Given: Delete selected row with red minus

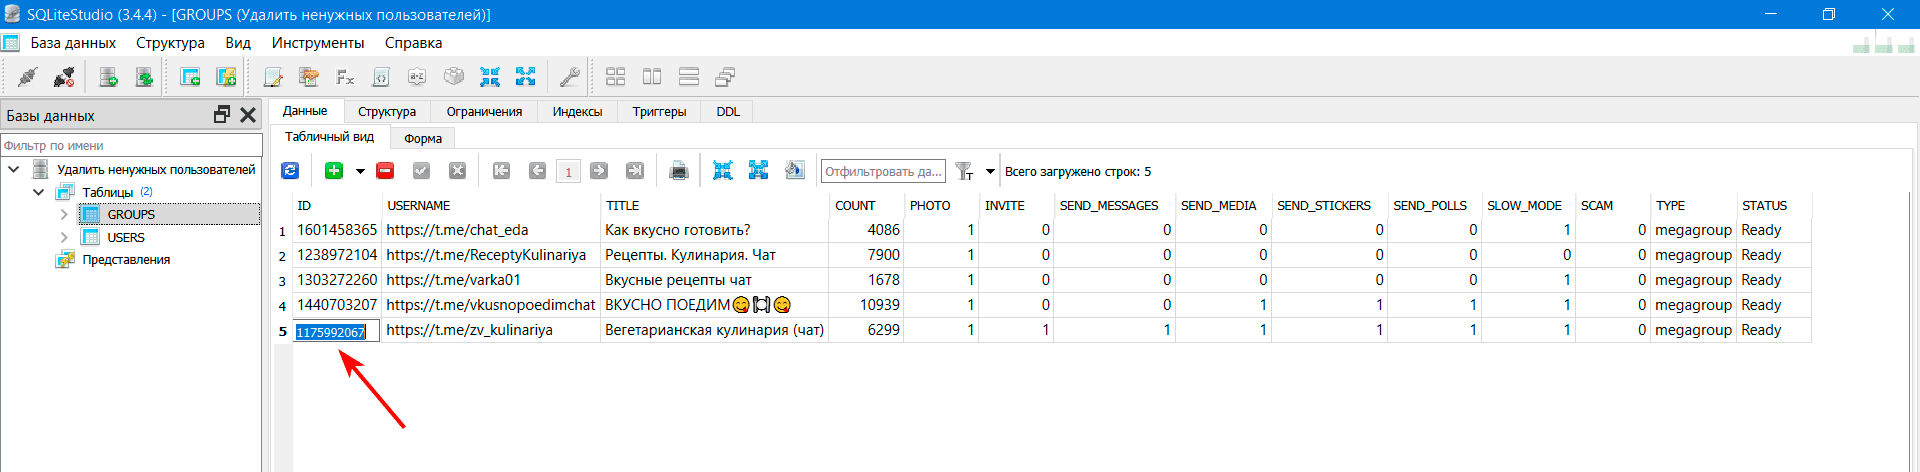Looking at the screenshot, I should pos(385,171).
